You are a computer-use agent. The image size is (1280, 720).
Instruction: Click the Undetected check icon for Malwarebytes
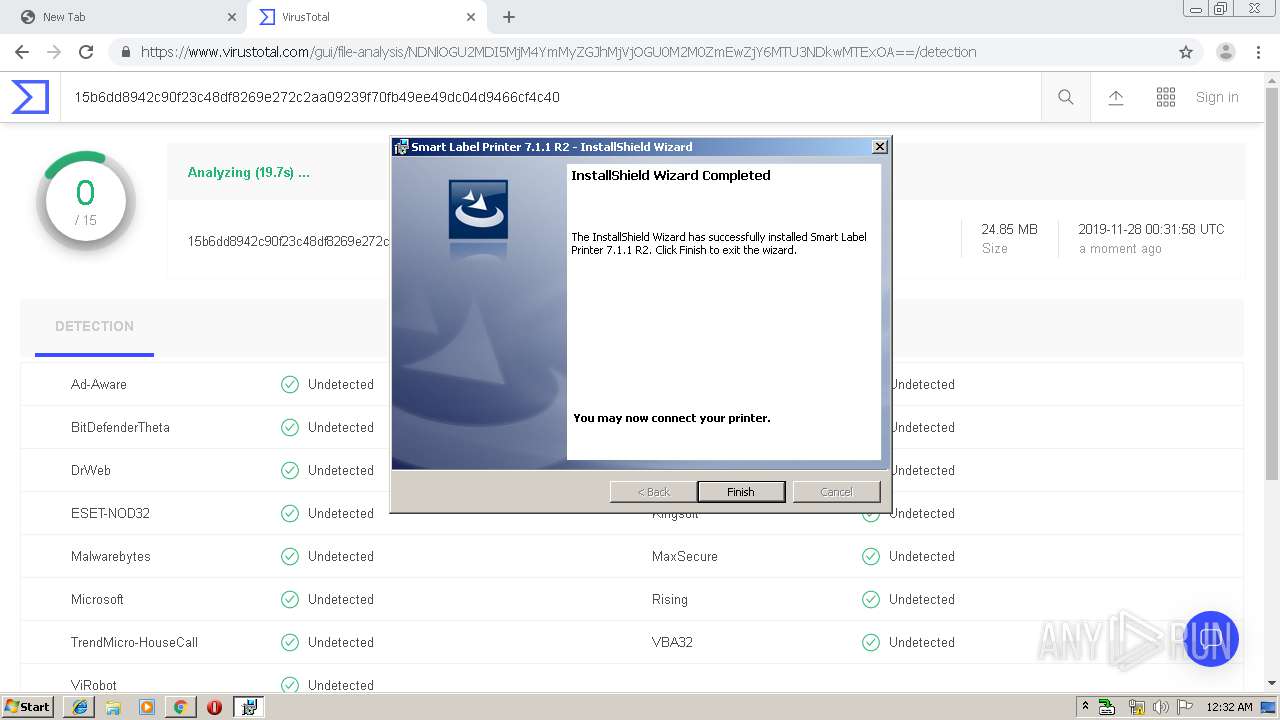pyautogui.click(x=290, y=556)
